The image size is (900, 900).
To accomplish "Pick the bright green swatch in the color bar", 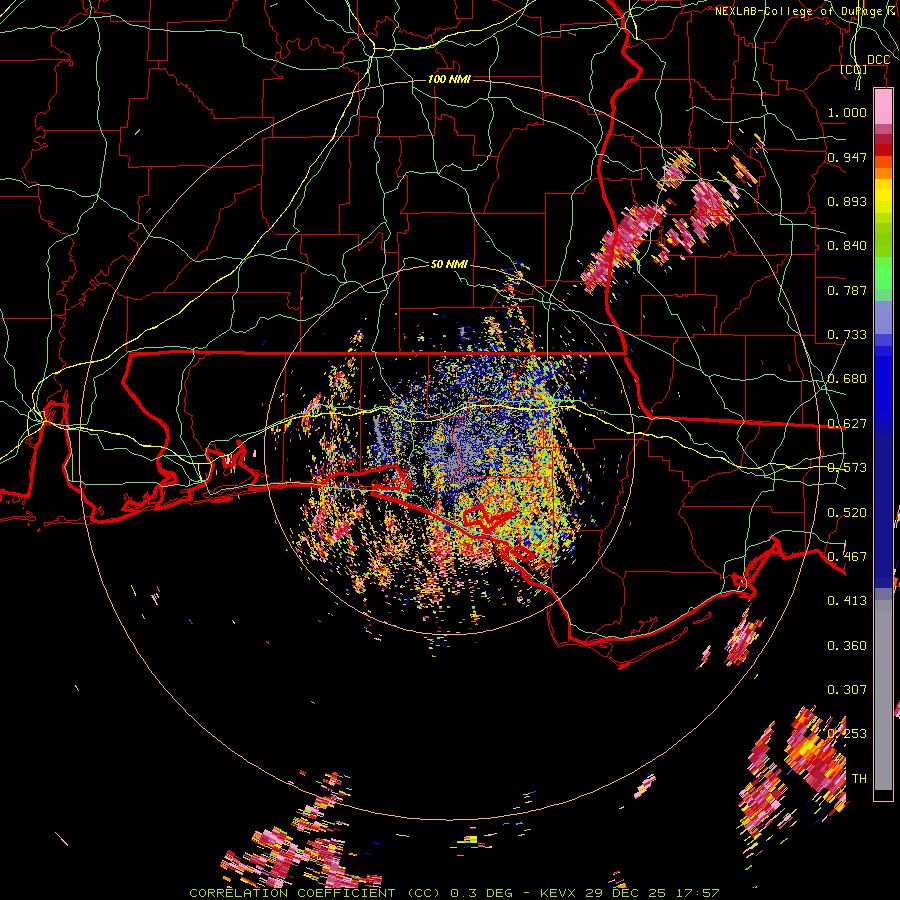I will pyautogui.click(x=883, y=273).
